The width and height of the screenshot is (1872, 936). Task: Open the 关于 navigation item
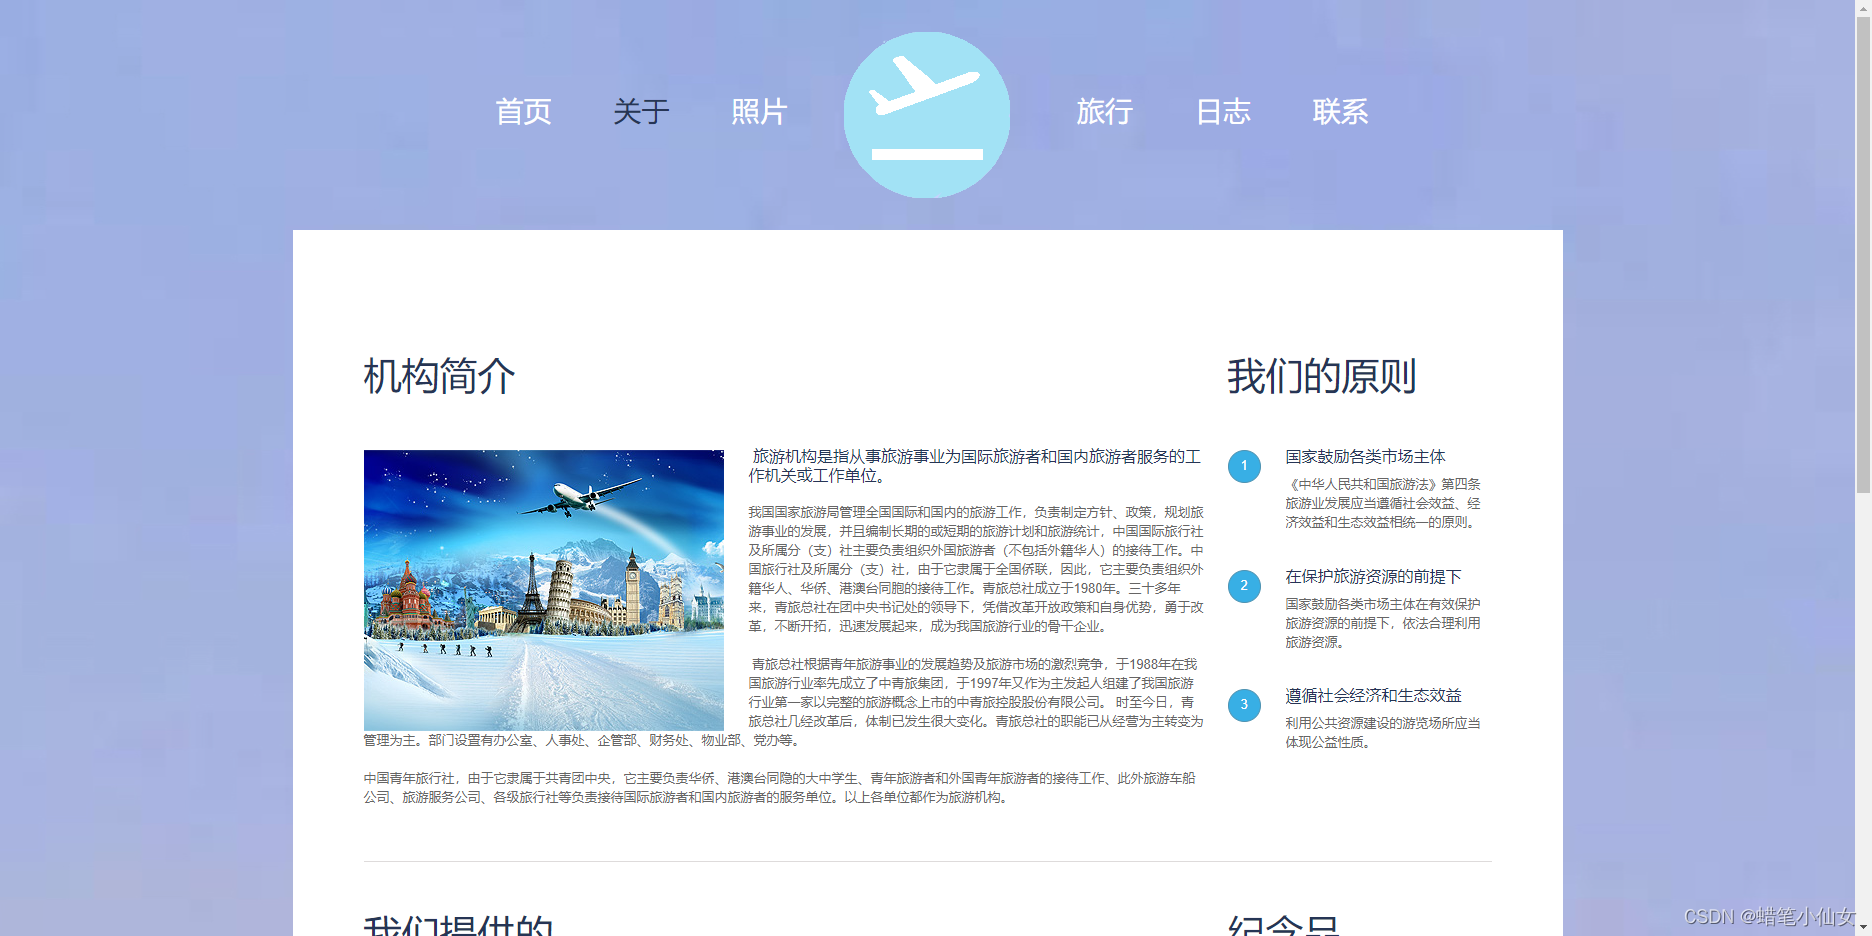(641, 113)
